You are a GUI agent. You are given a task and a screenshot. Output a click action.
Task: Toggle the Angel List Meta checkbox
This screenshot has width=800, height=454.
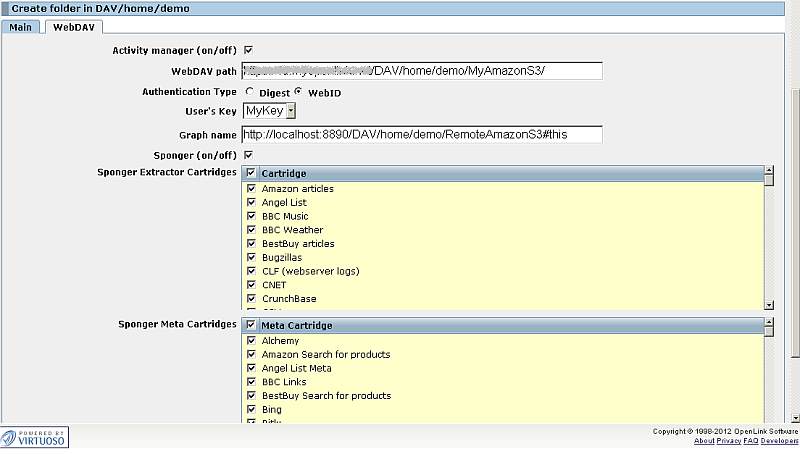click(x=251, y=368)
